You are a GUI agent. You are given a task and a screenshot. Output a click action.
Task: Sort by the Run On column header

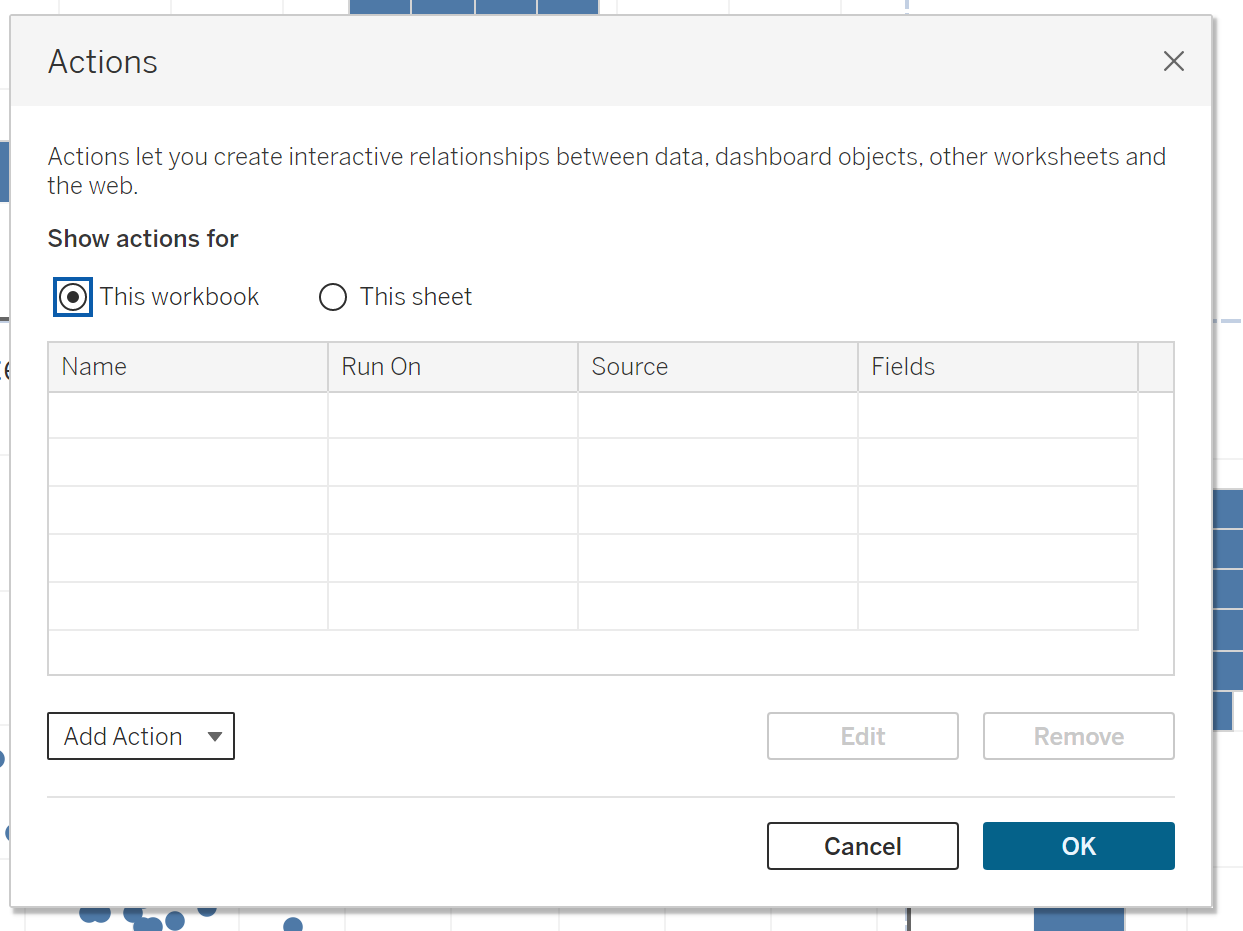(x=452, y=367)
